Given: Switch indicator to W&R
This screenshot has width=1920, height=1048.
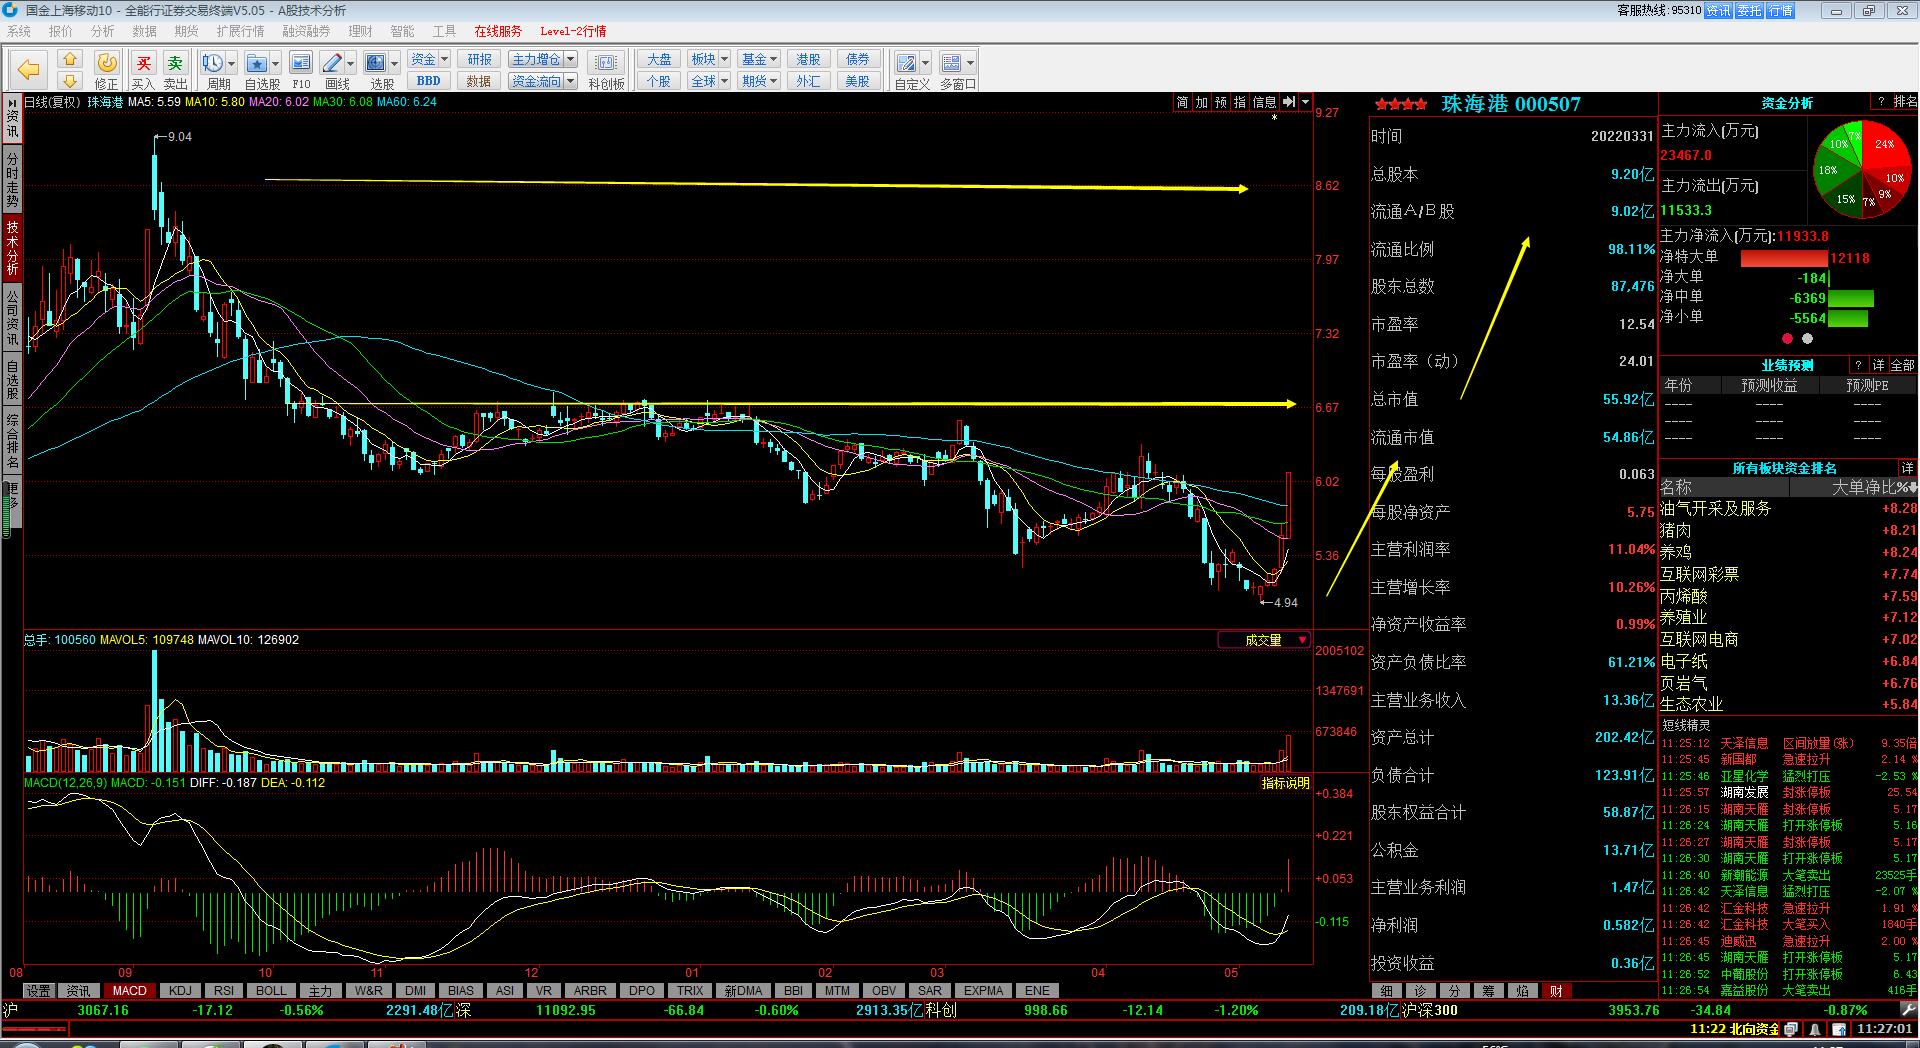Looking at the screenshot, I should (x=368, y=991).
